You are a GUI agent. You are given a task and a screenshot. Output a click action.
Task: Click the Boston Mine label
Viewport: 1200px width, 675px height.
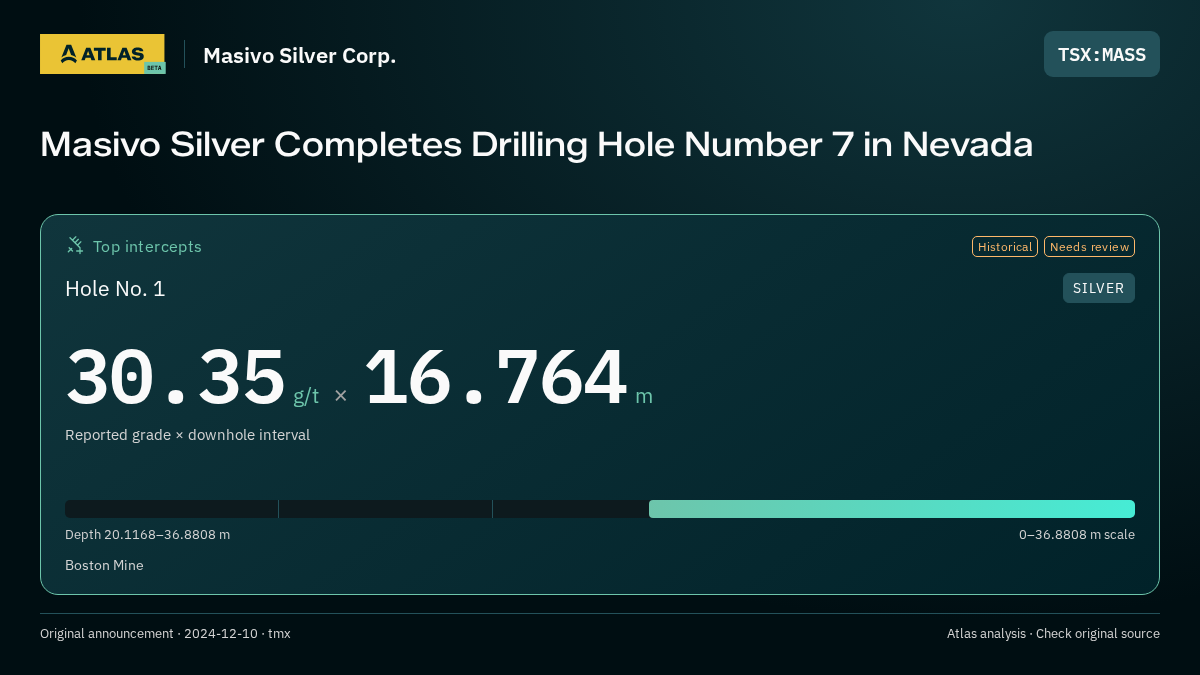tap(104, 565)
